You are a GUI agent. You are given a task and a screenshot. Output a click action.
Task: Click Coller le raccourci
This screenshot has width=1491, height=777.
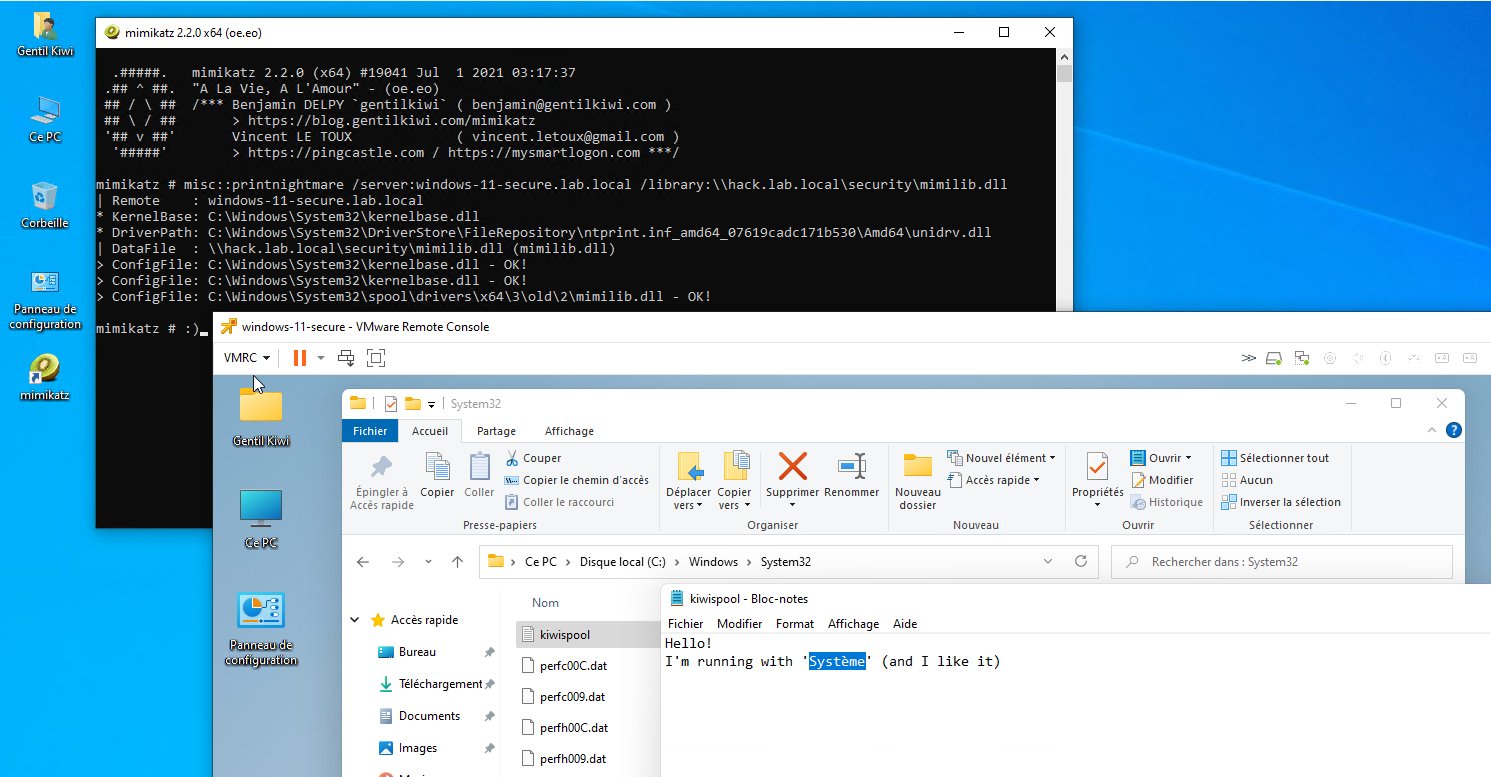pyautogui.click(x=559, y=502)
